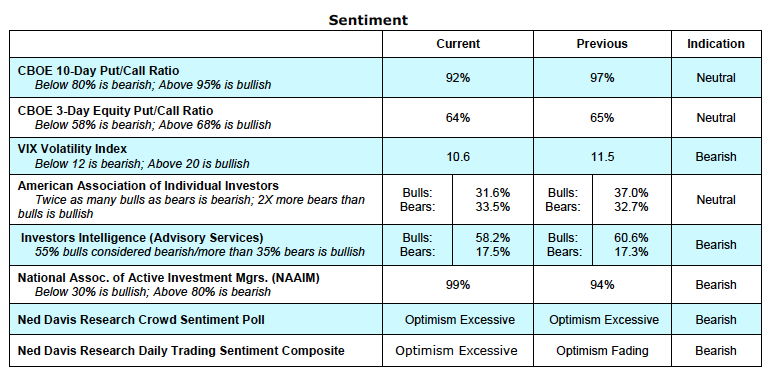
Task: Click Ned Davis Daily Trading Sentiment Composite
Action: (181, 351)
